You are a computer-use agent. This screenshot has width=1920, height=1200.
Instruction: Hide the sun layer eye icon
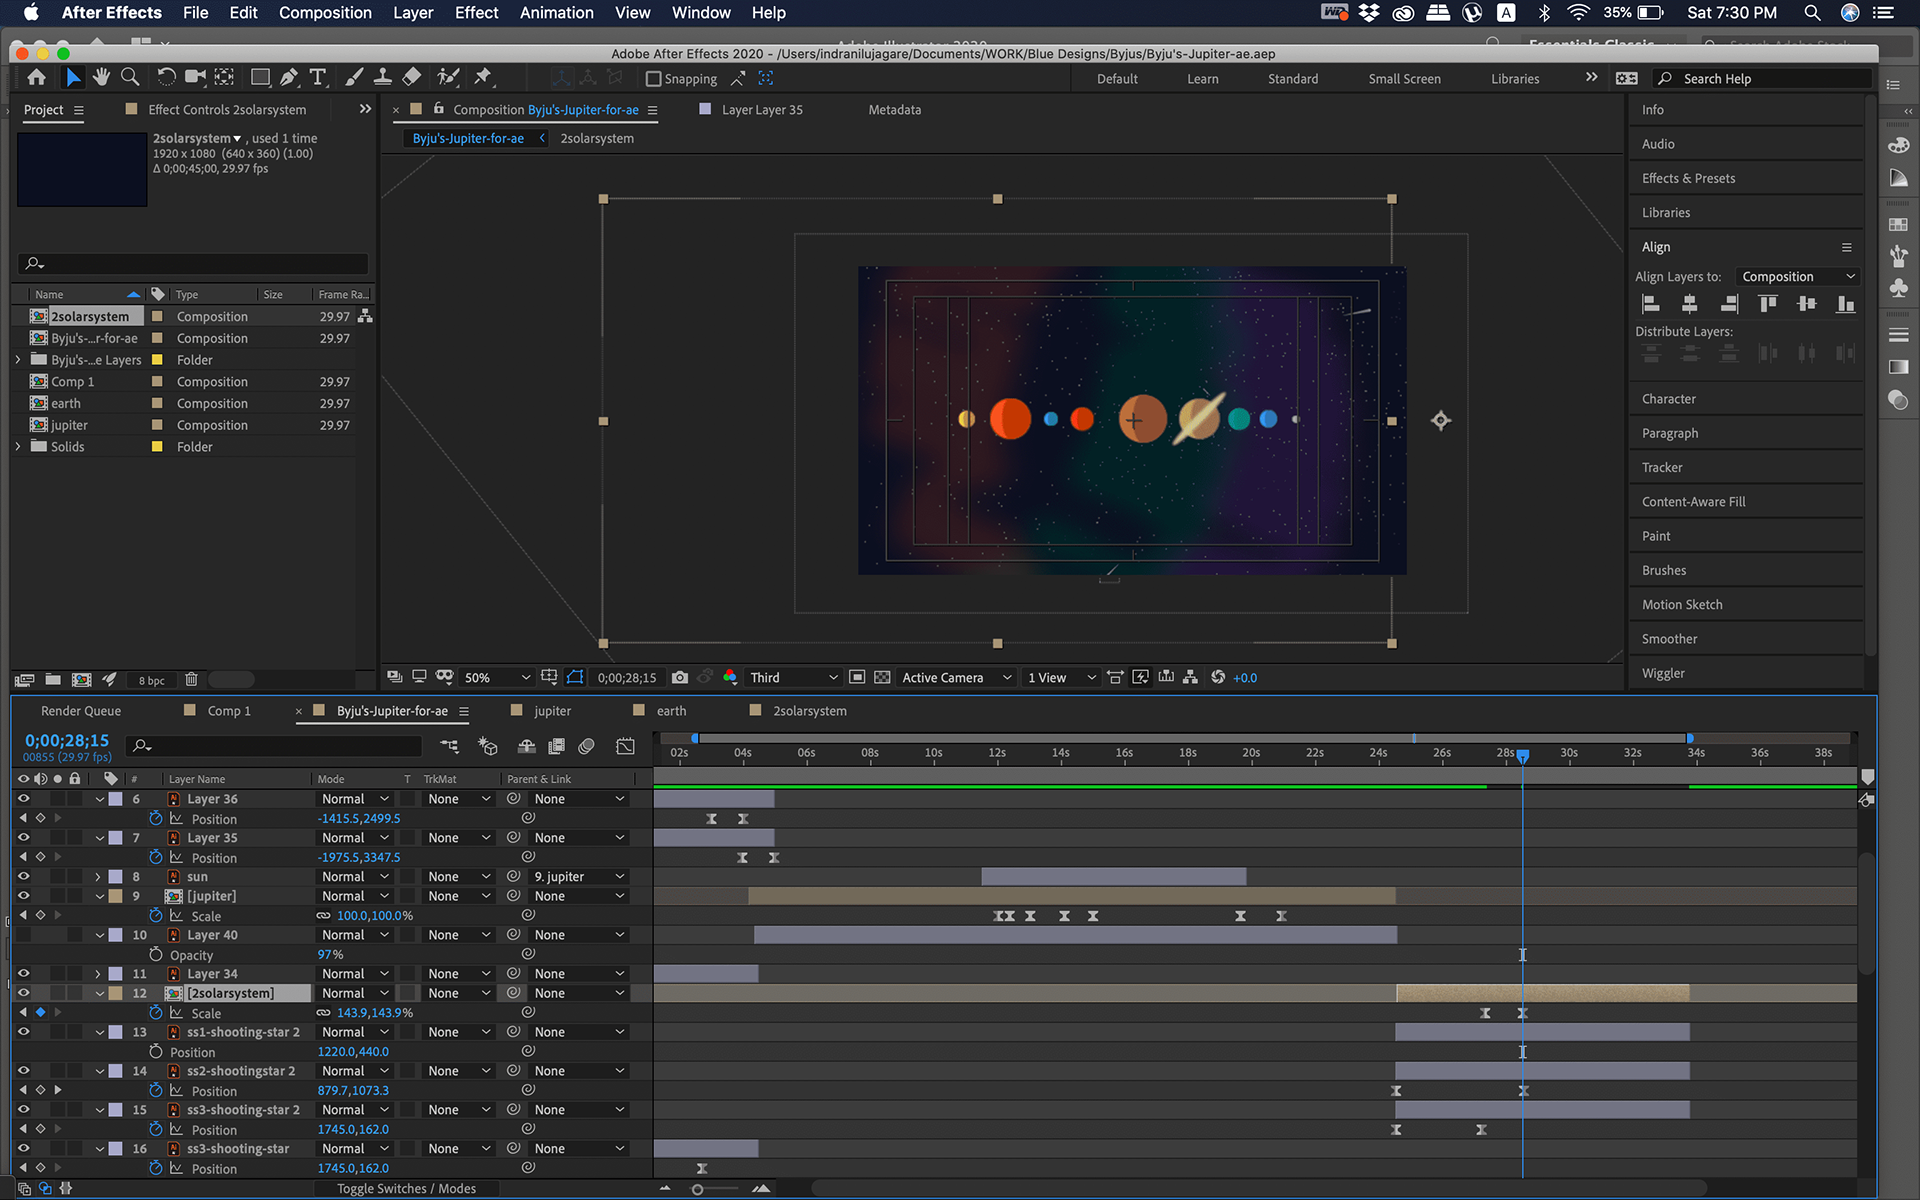pos(23,876)
